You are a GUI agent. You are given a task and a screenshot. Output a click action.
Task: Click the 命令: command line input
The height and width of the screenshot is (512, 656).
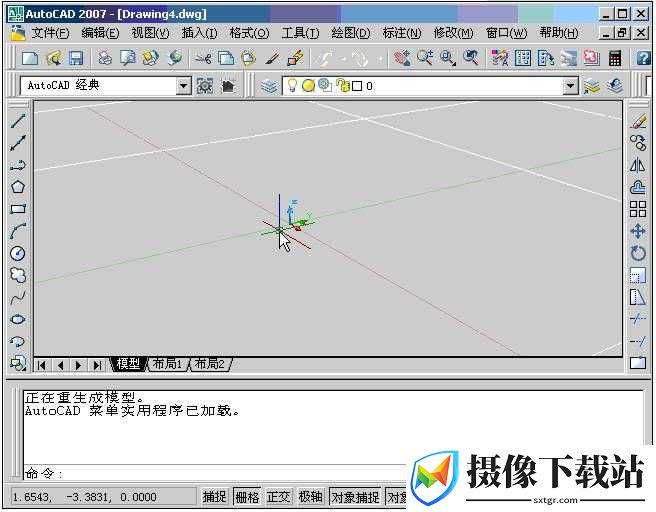(215, 474)
